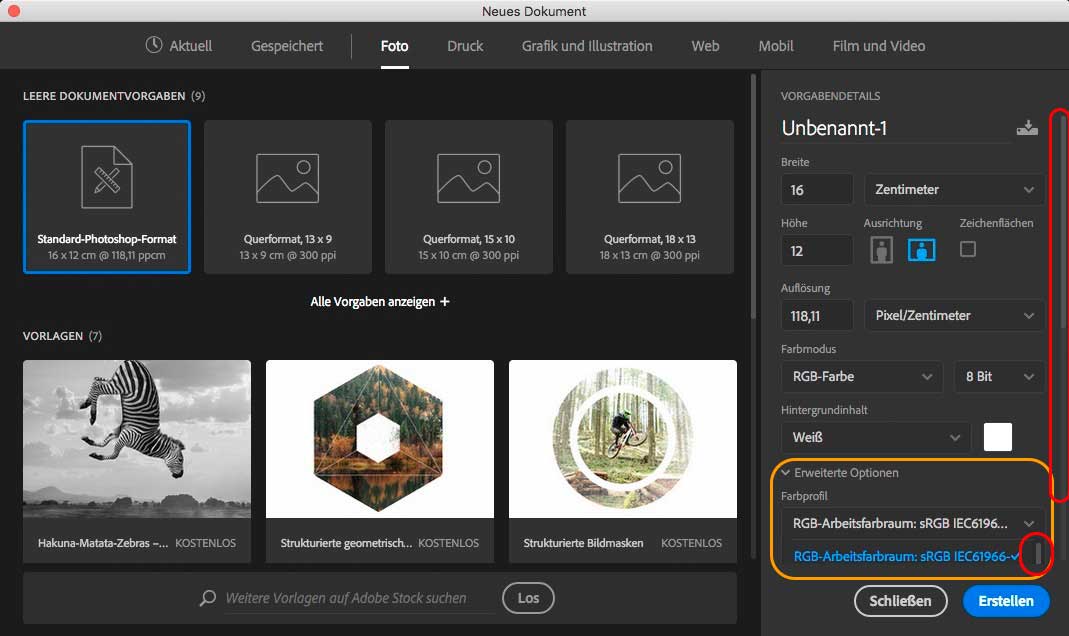This screenshot has width=1069, height=636.
Task: Open the Zentimeter width unit dropdown
Action: click(954, 189)
